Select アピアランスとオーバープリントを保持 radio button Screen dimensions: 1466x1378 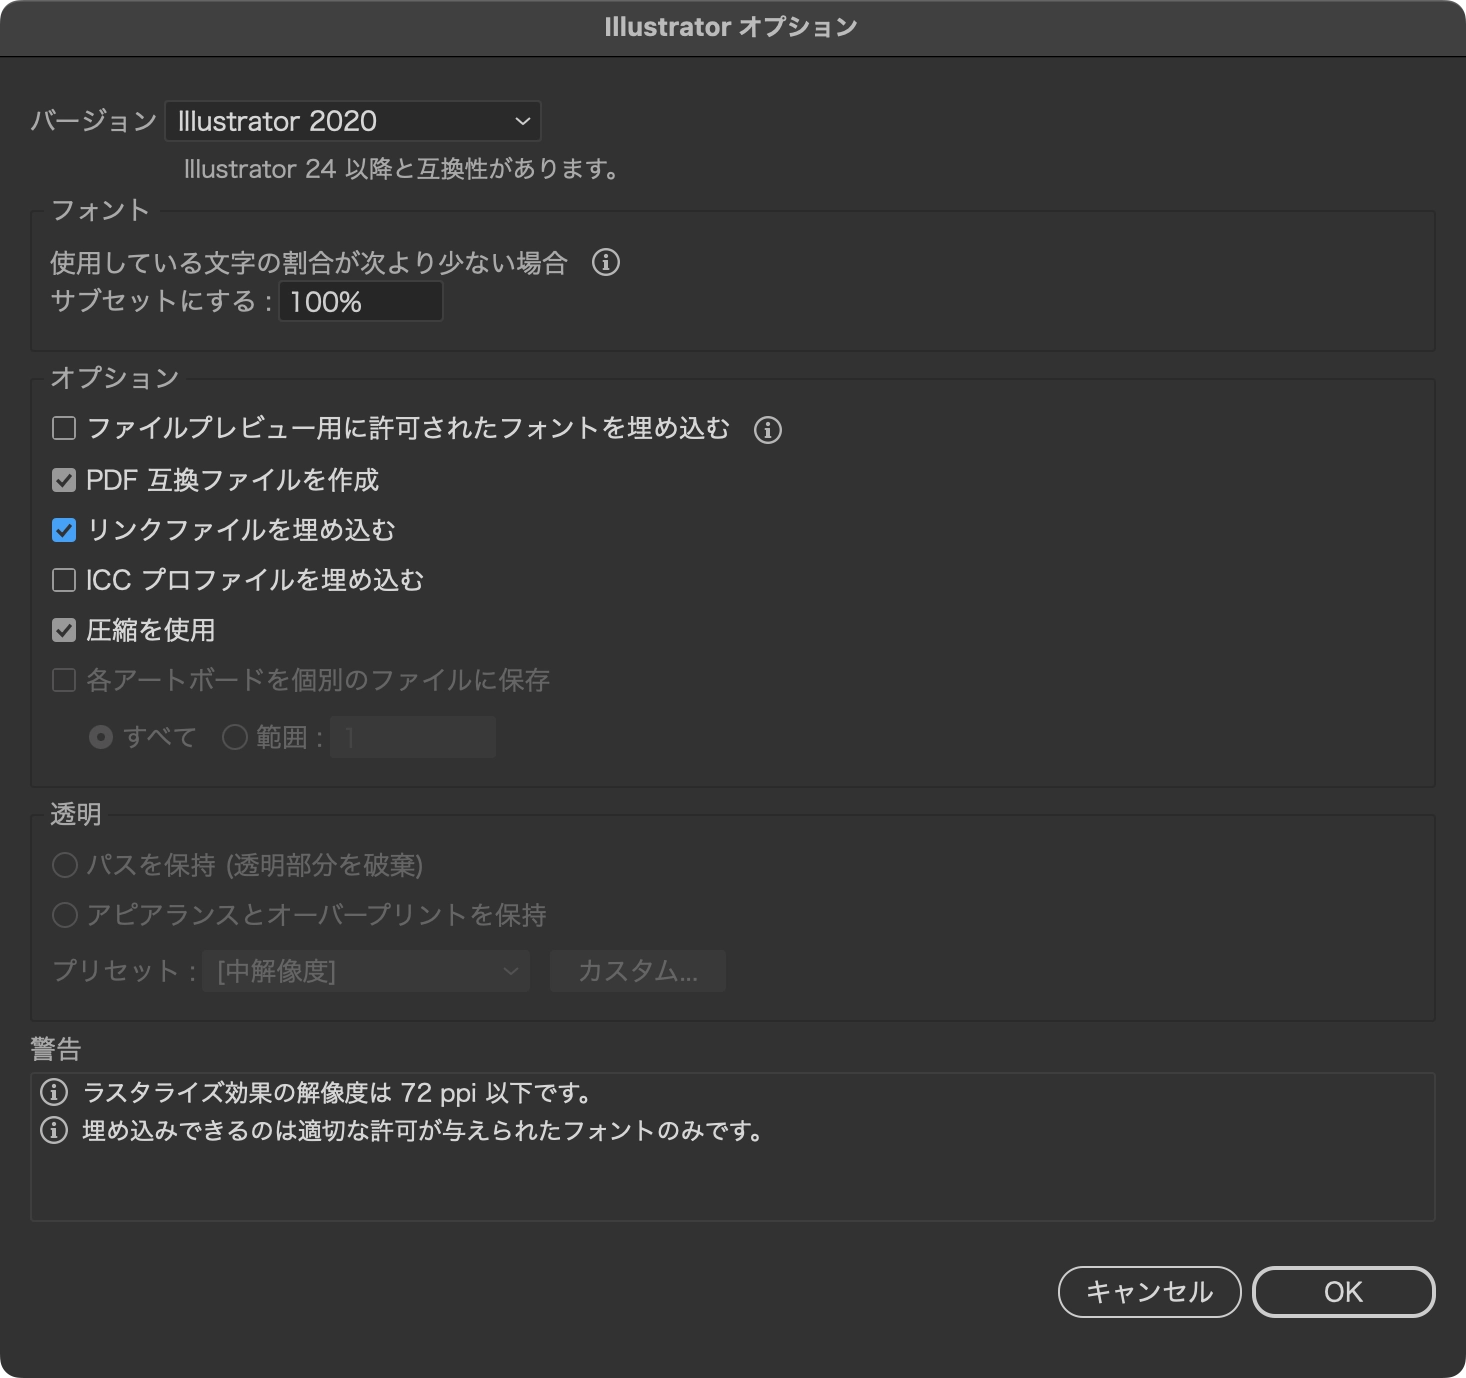point(65,915)
